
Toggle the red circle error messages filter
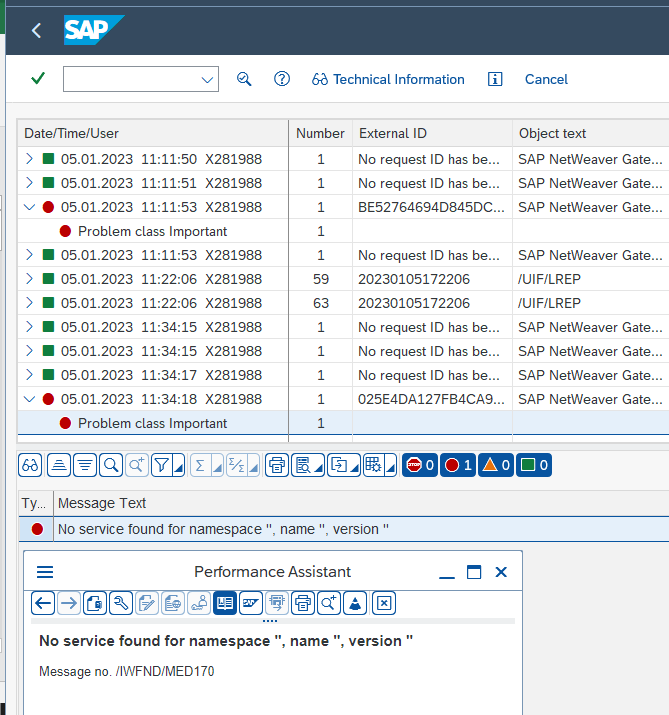458,465
